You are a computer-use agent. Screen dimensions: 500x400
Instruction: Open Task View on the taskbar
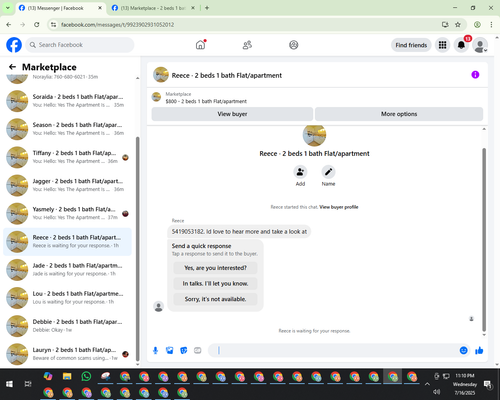(x=28, y=384)
